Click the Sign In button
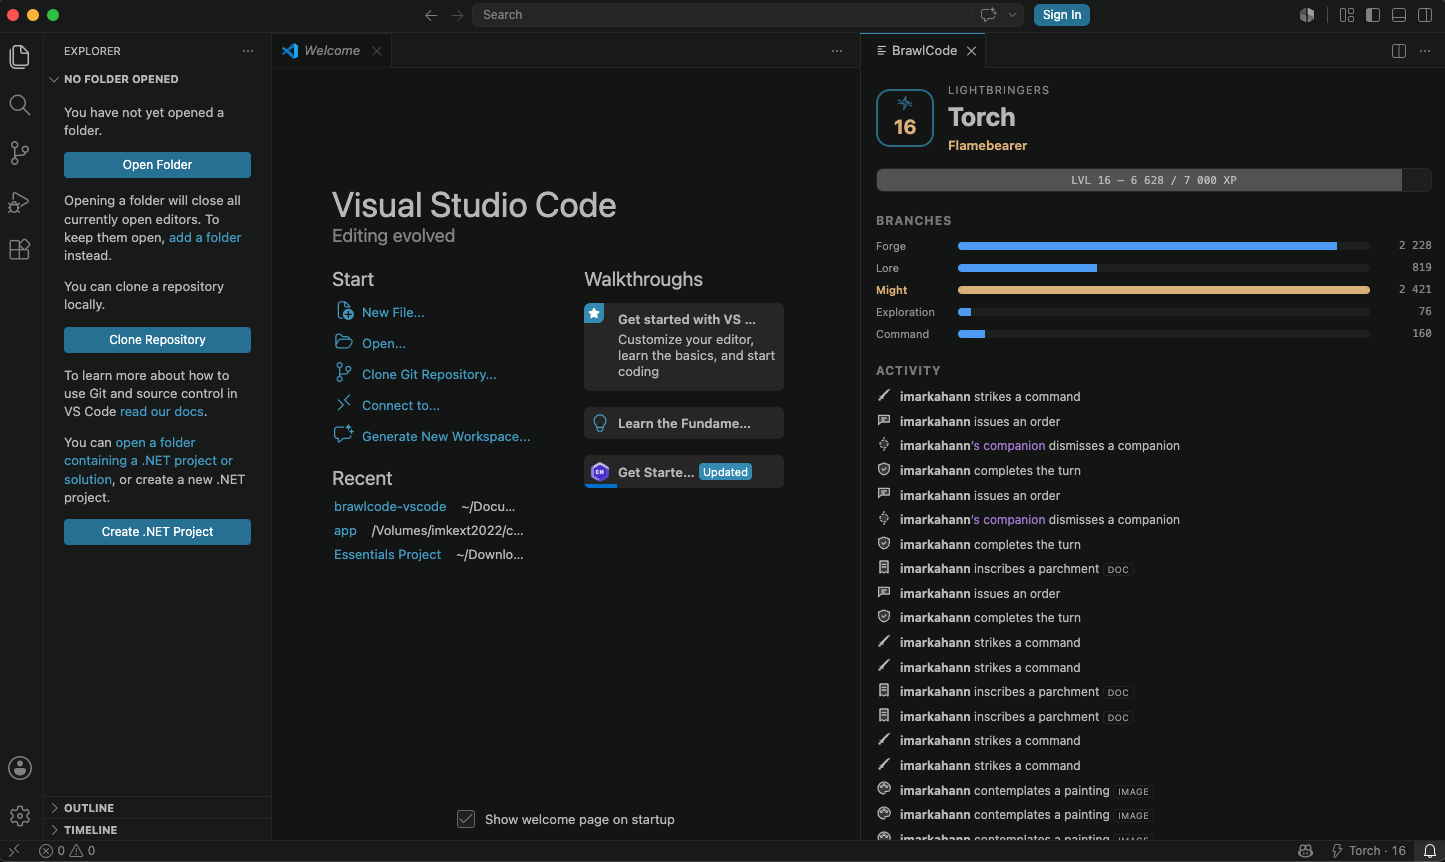Viewport: 1445px width, 862px height. (x=1062, y=15)
